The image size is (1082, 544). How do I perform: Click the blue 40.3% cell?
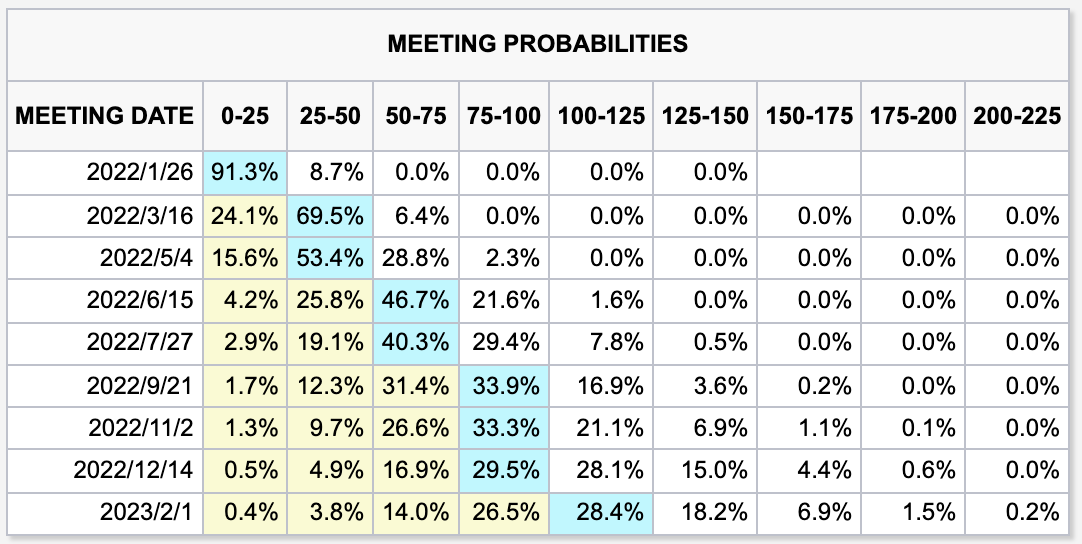coord(415,343)
